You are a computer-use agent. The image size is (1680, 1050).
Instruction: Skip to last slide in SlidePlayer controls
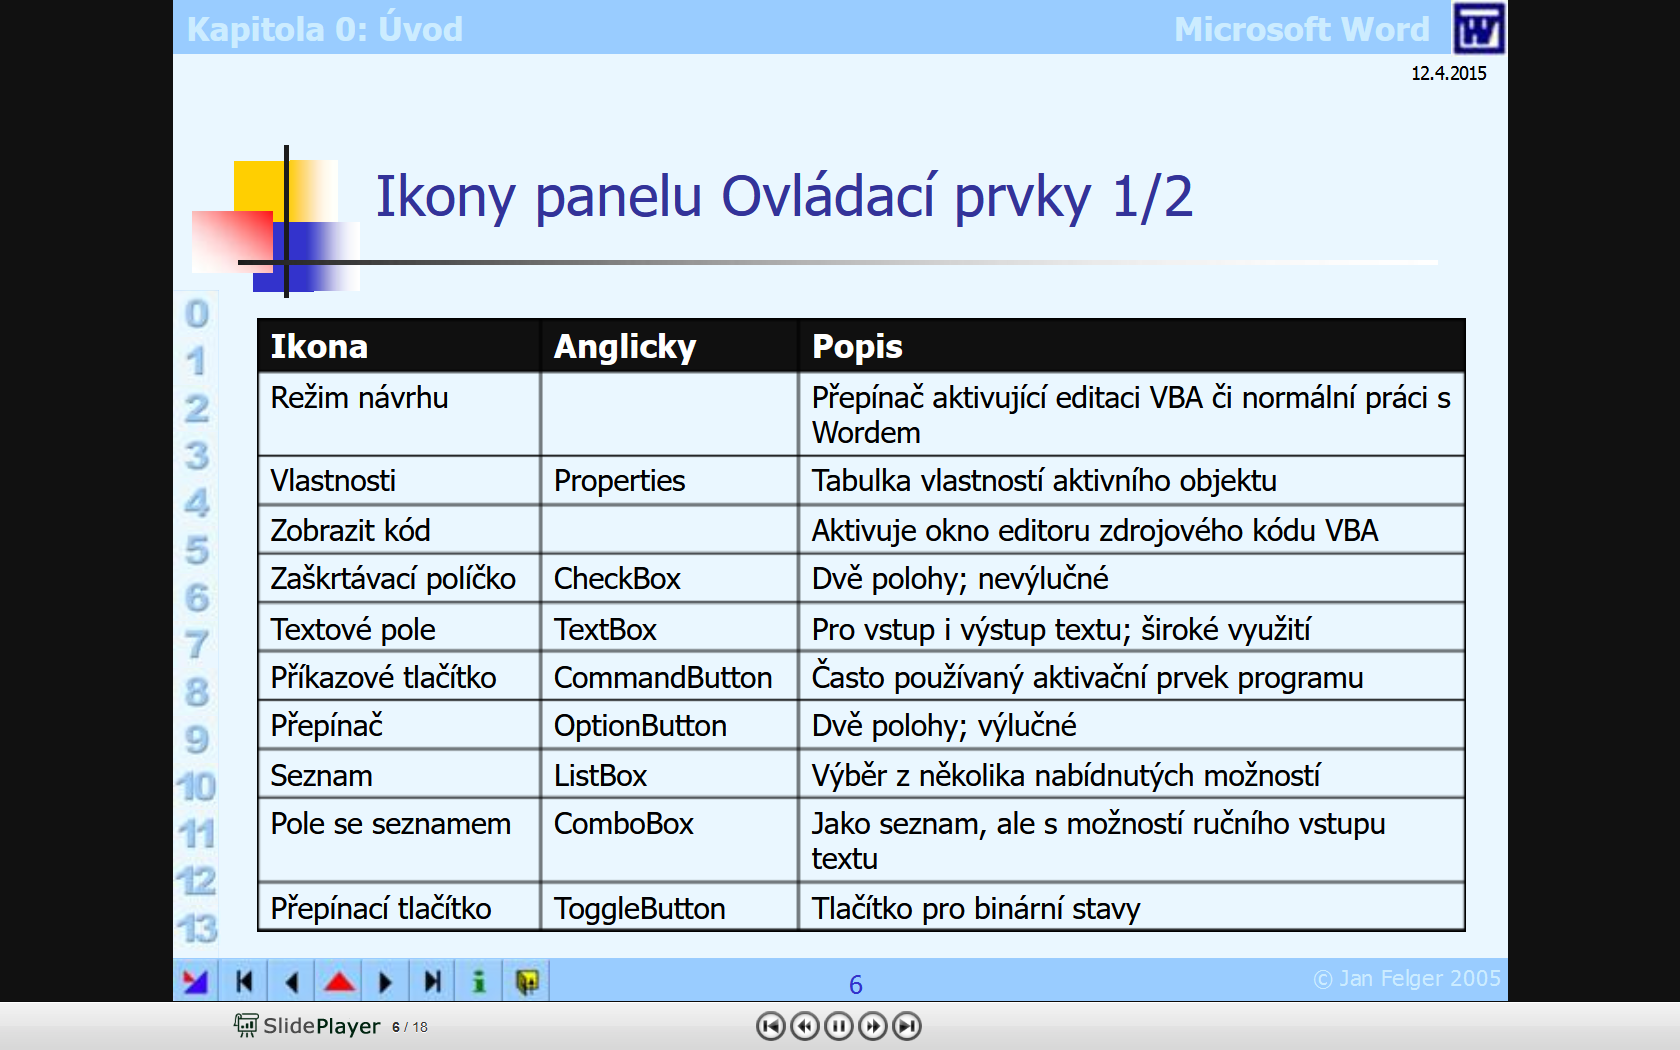(907, 1026)
